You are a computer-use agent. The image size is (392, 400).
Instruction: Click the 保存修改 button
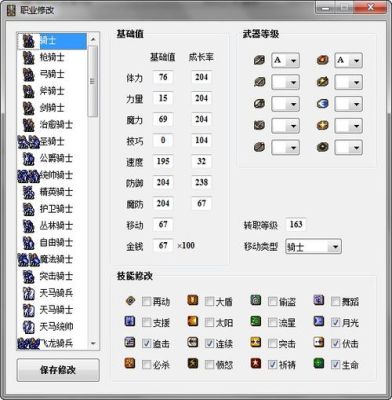click(x=58, y=370)
